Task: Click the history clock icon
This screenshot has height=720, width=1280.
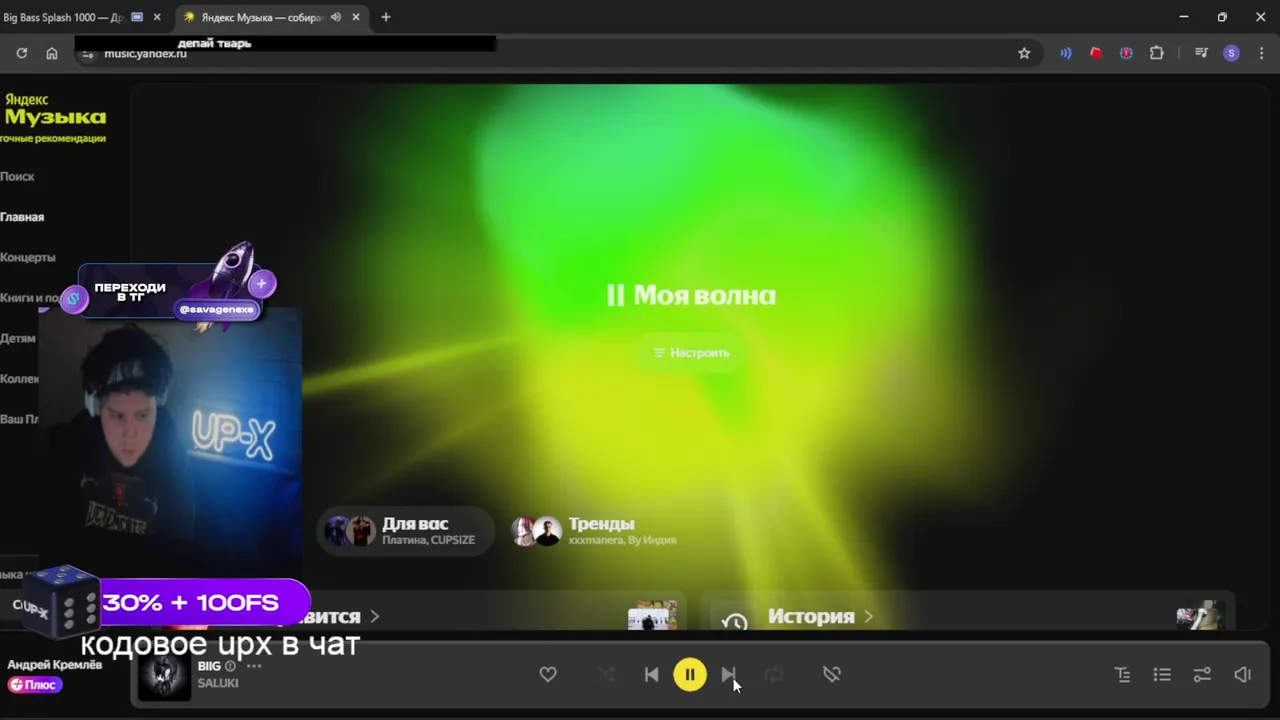Action: coord(735,621)
